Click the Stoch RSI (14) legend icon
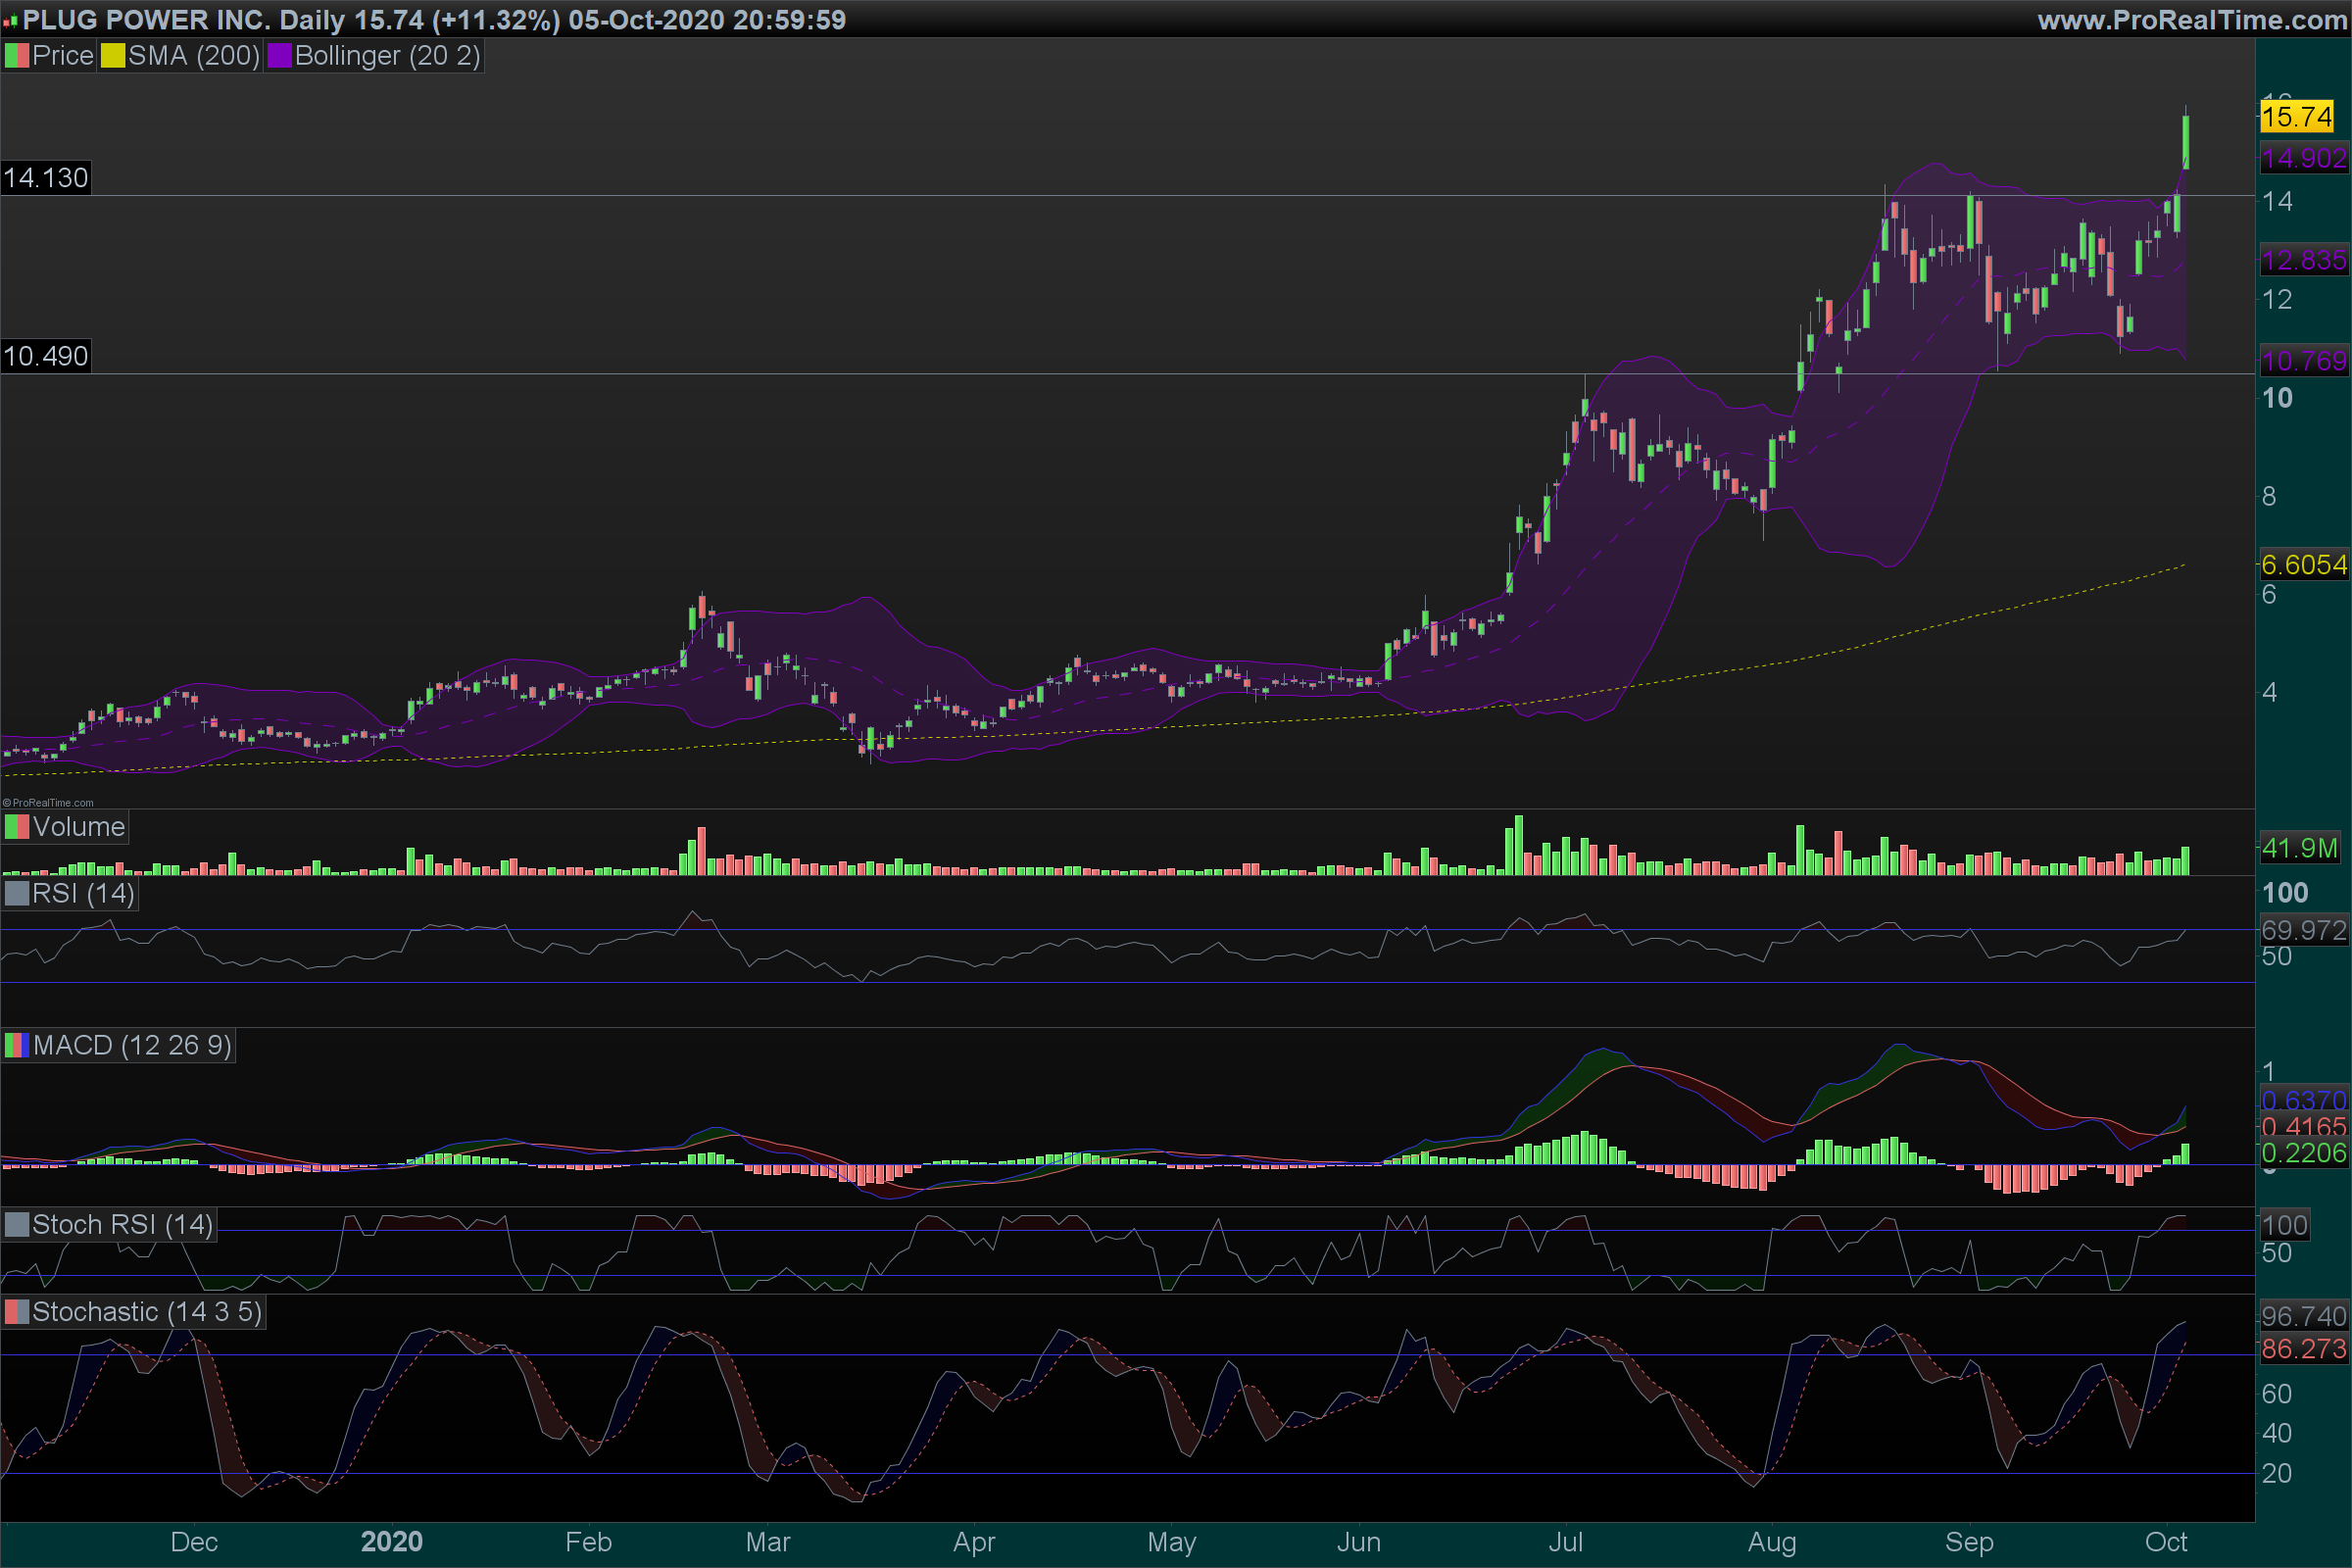Viewport: 2352px width, 1568px height. pyautogui.click(x=17, y=1225)
